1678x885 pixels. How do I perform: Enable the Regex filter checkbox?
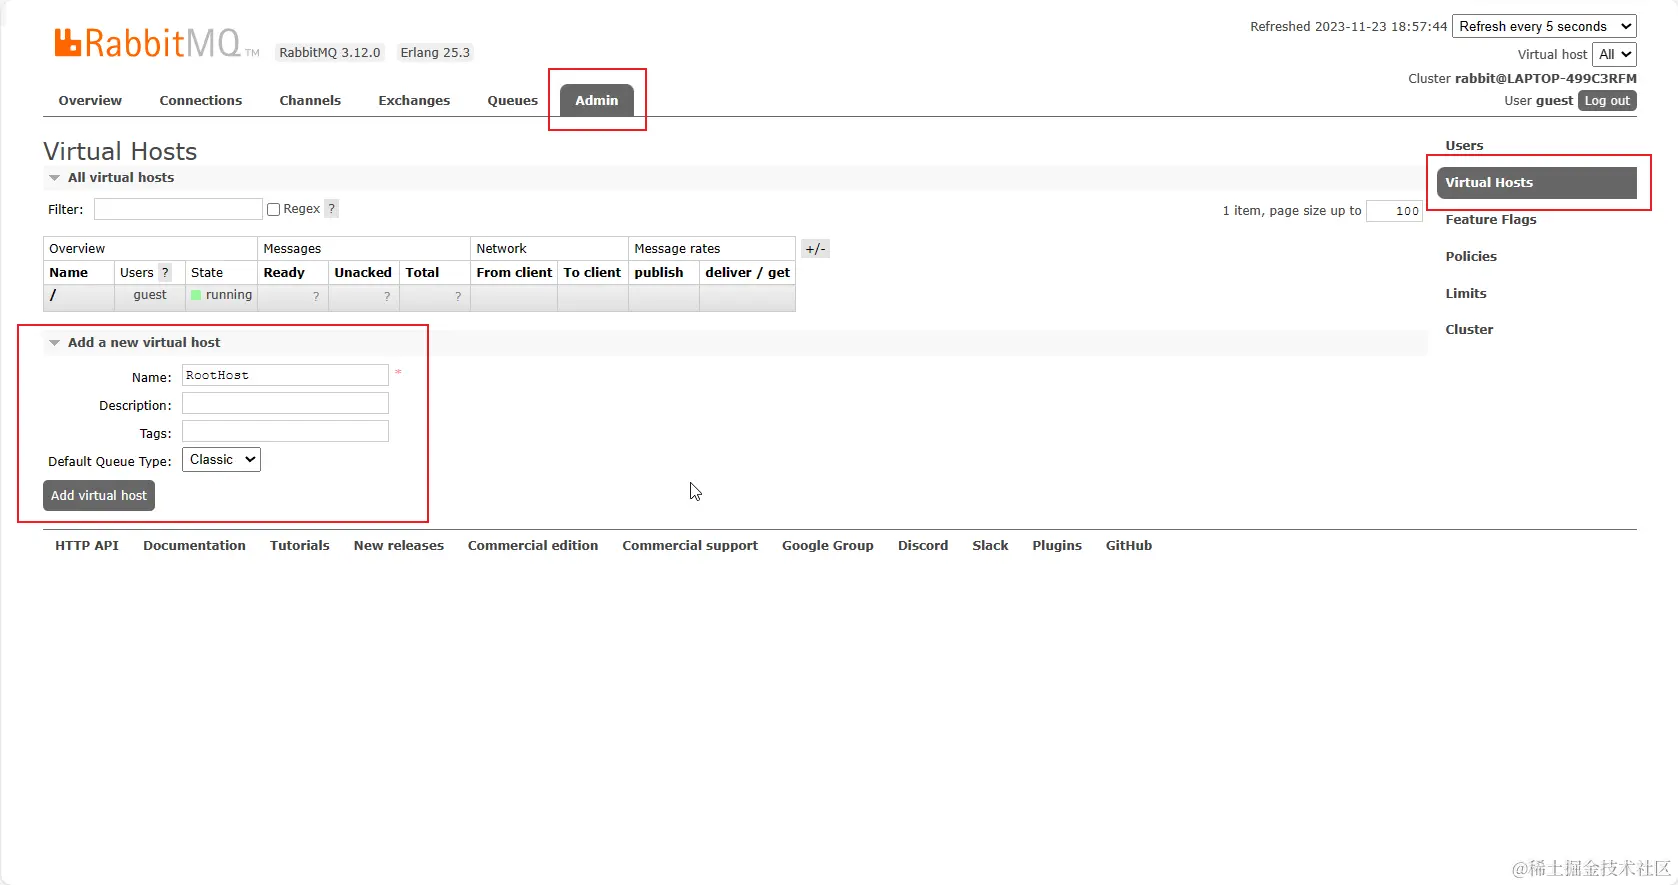[273, 209]
